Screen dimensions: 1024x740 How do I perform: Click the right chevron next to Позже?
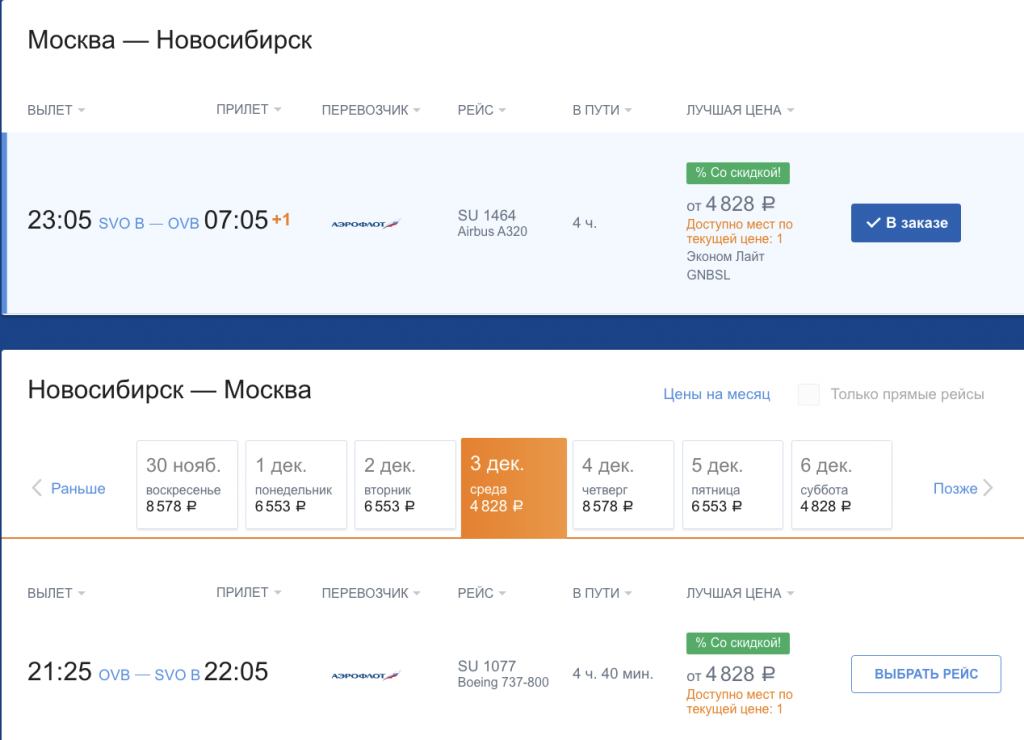click(988, 488)
